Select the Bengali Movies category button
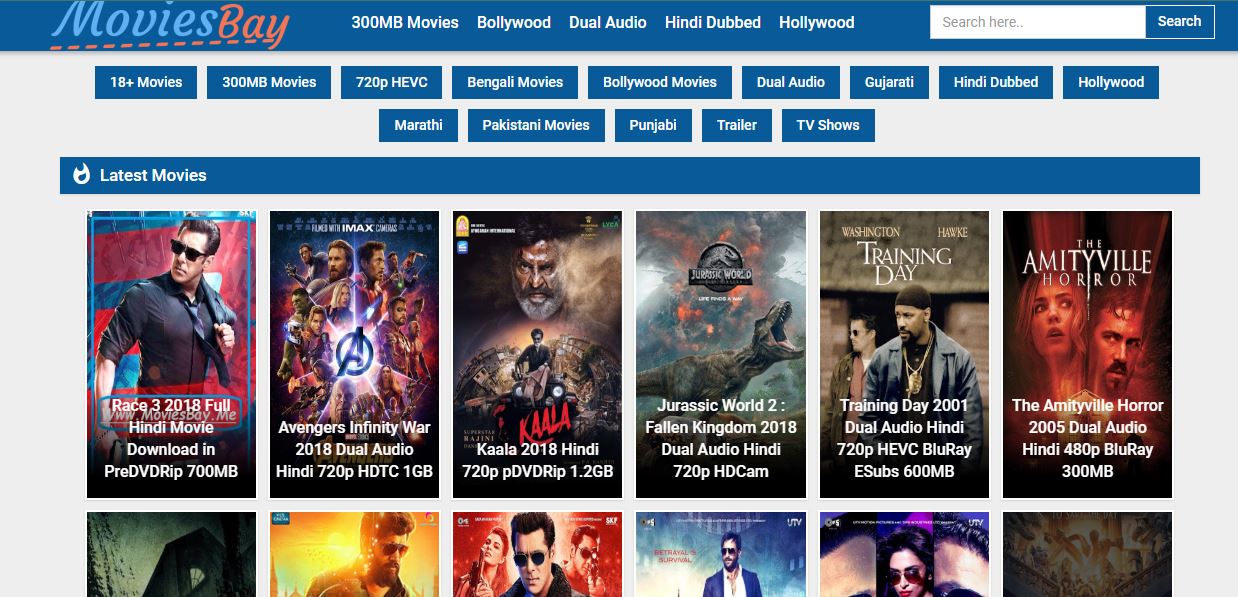This screenshot has height=597, width=1238. pos(515,82)
